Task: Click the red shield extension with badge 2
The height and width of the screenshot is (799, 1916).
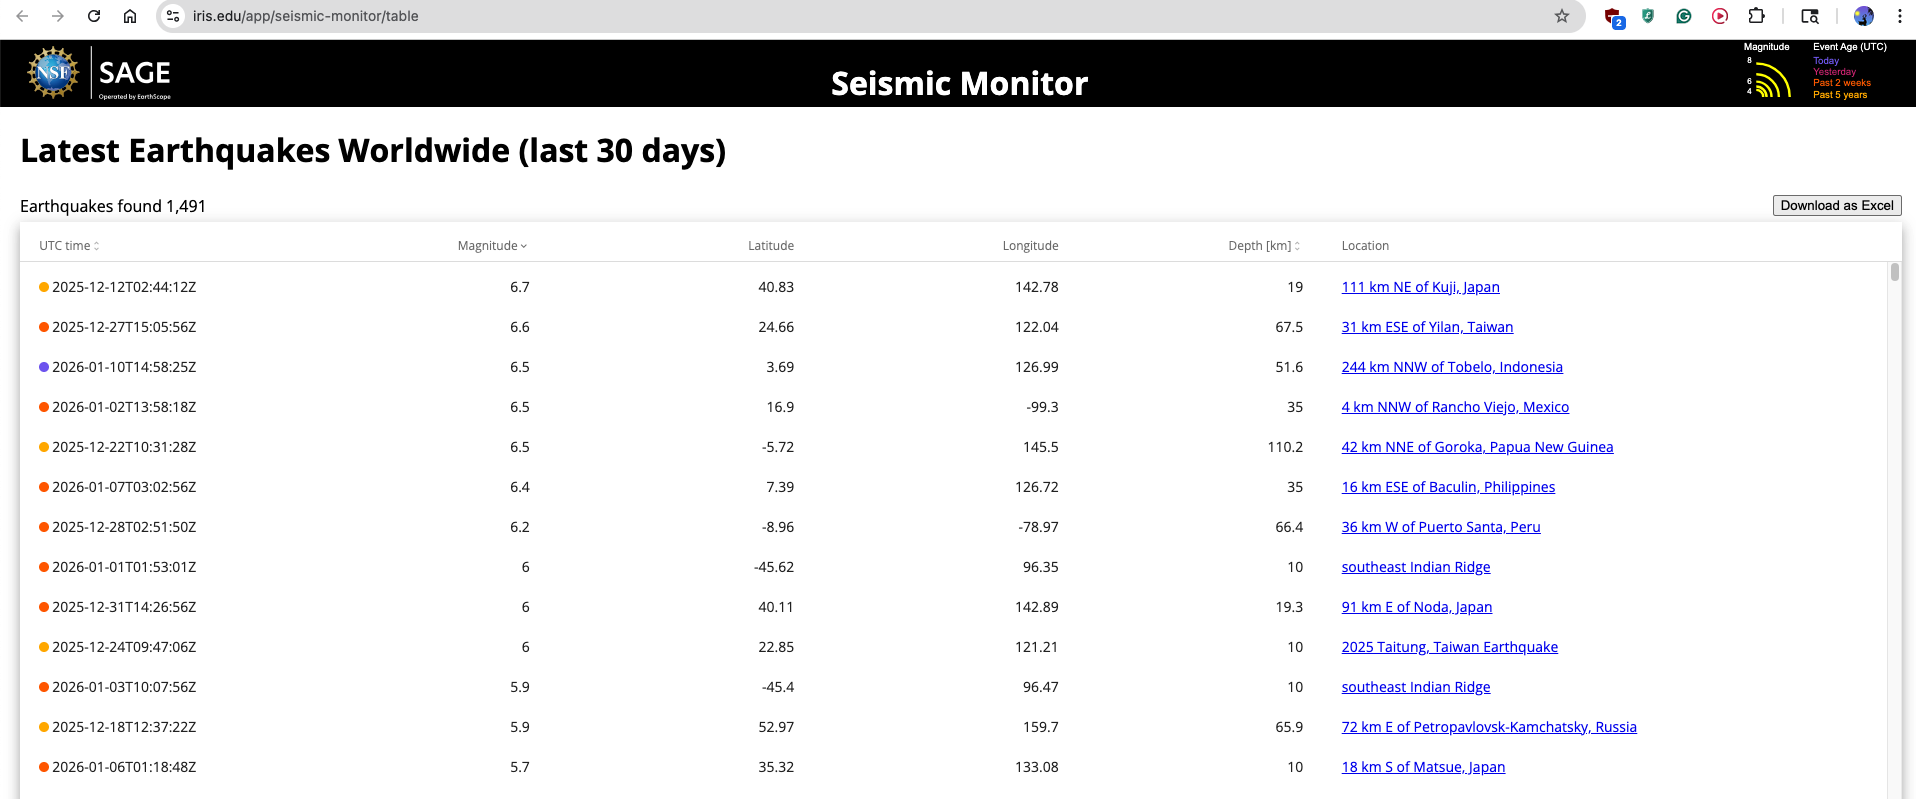Action: click(x=1613, y=17)
